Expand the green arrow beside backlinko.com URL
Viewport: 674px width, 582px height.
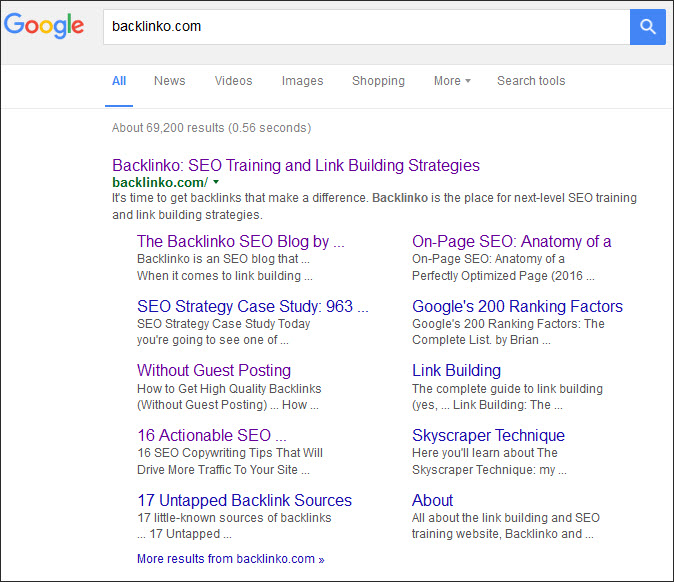[x=216, y=183]
